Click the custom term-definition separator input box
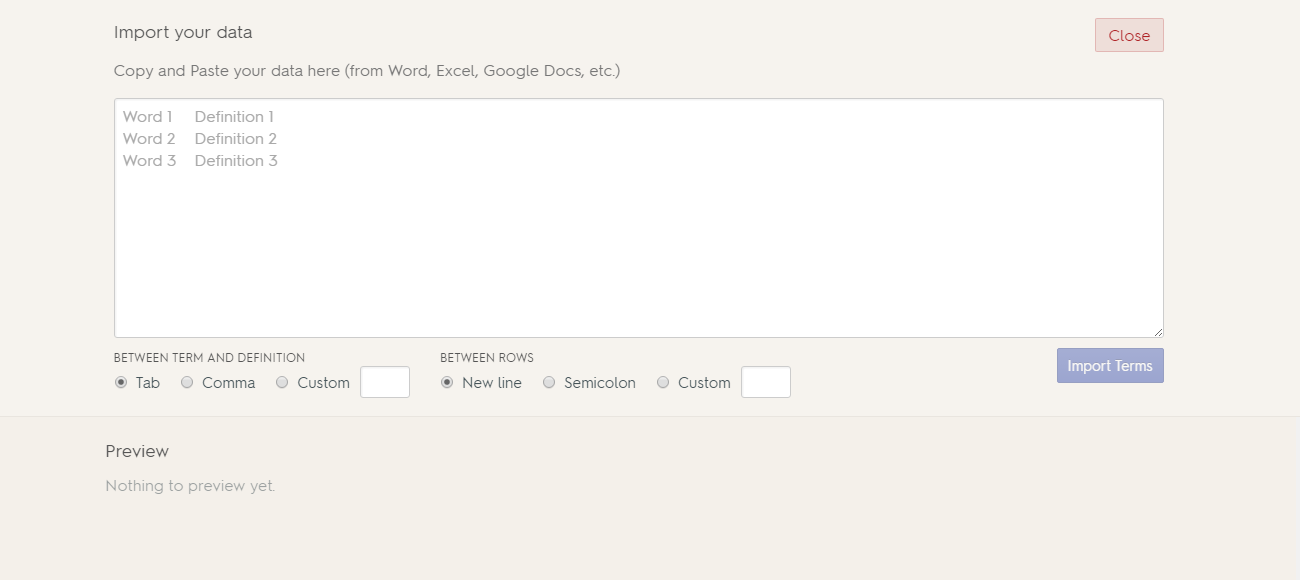 tap(385, 382)
